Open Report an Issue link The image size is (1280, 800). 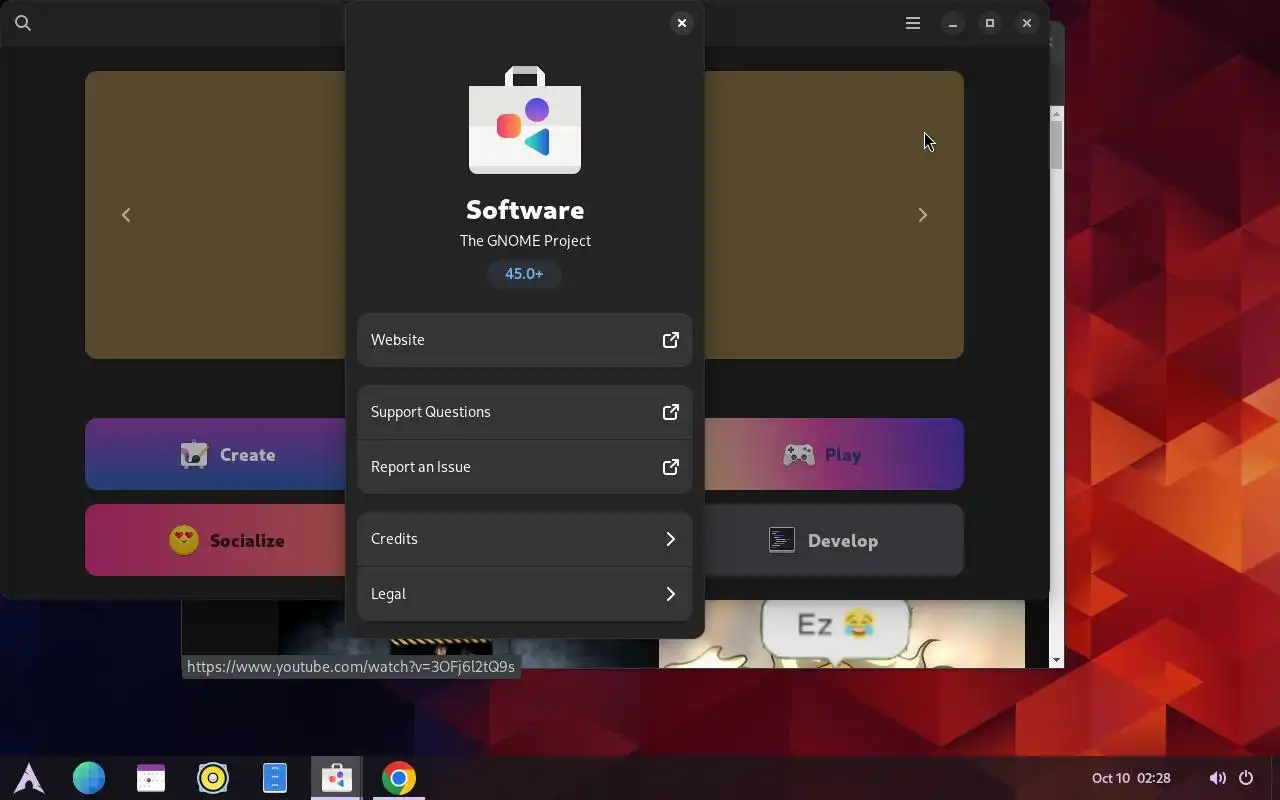click(525, 467)
